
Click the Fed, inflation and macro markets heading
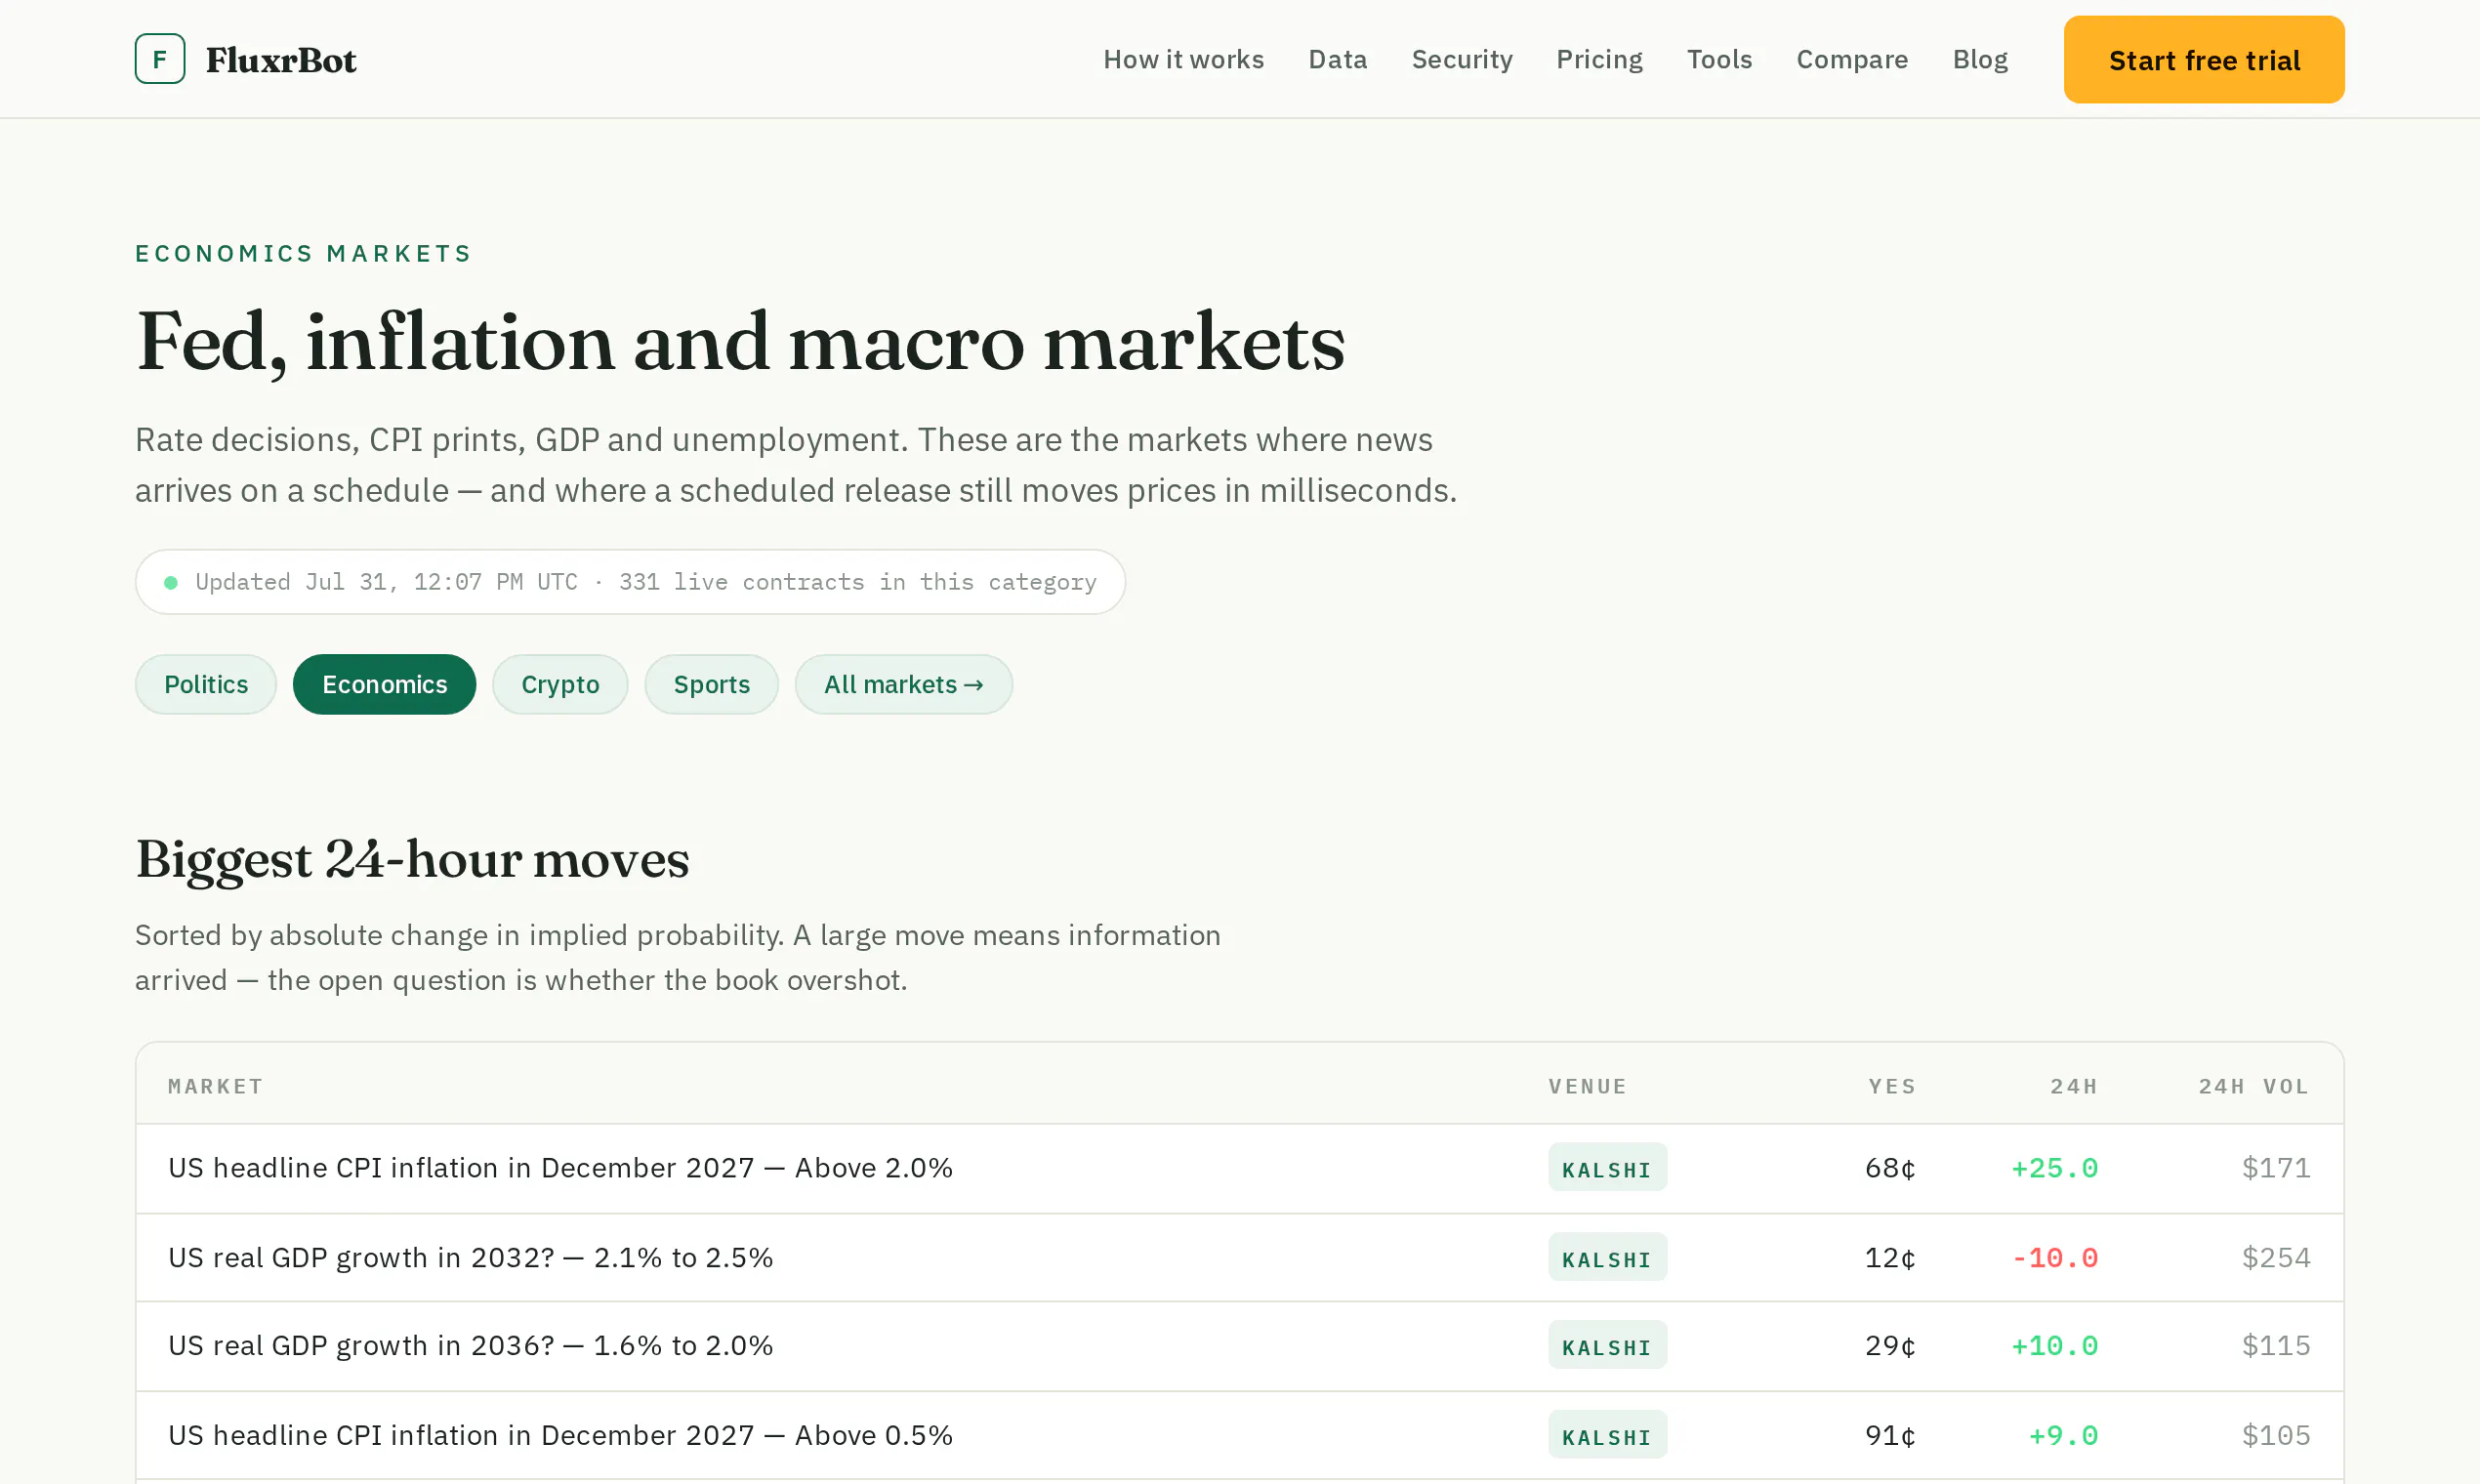741,343
